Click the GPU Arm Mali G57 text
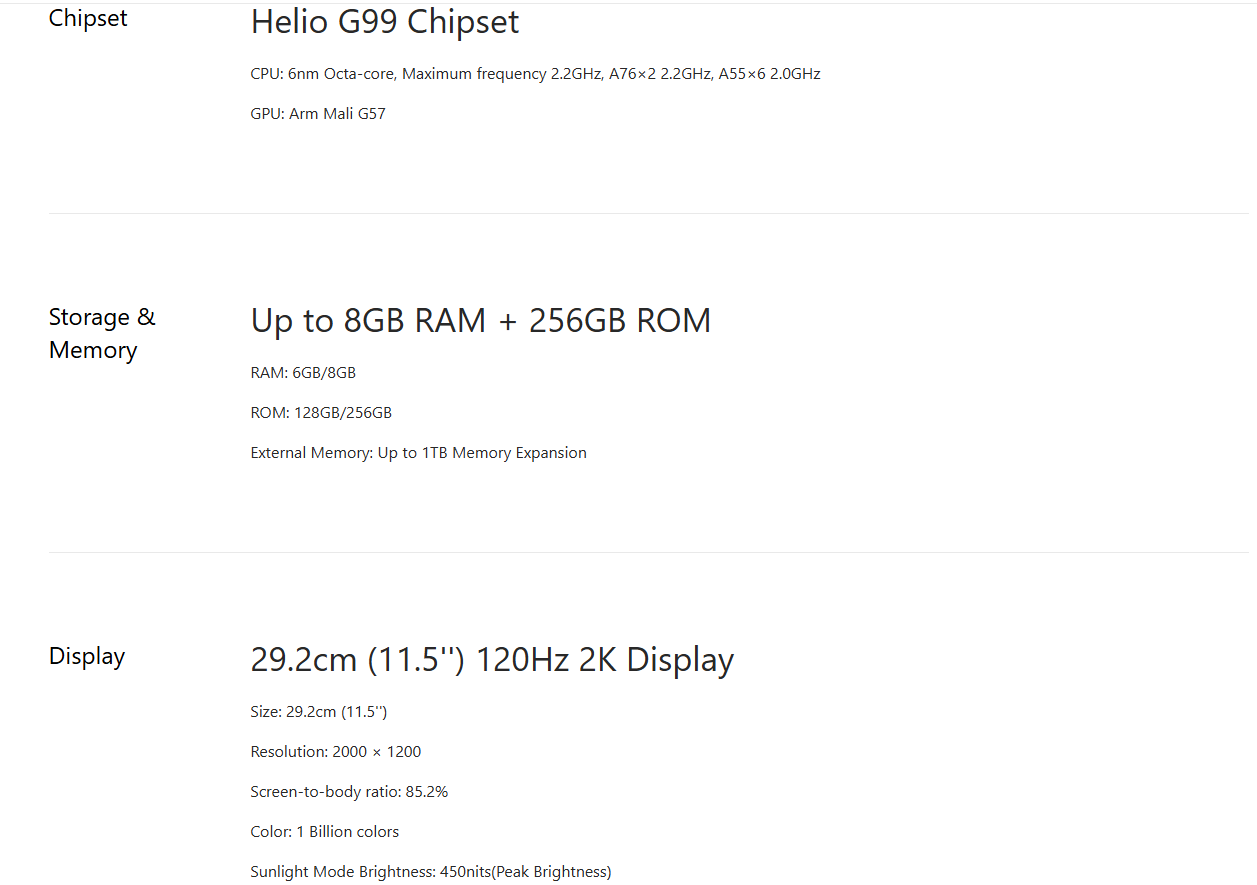The width and height of the screenshot is (1257, 885). click(318, 114)
